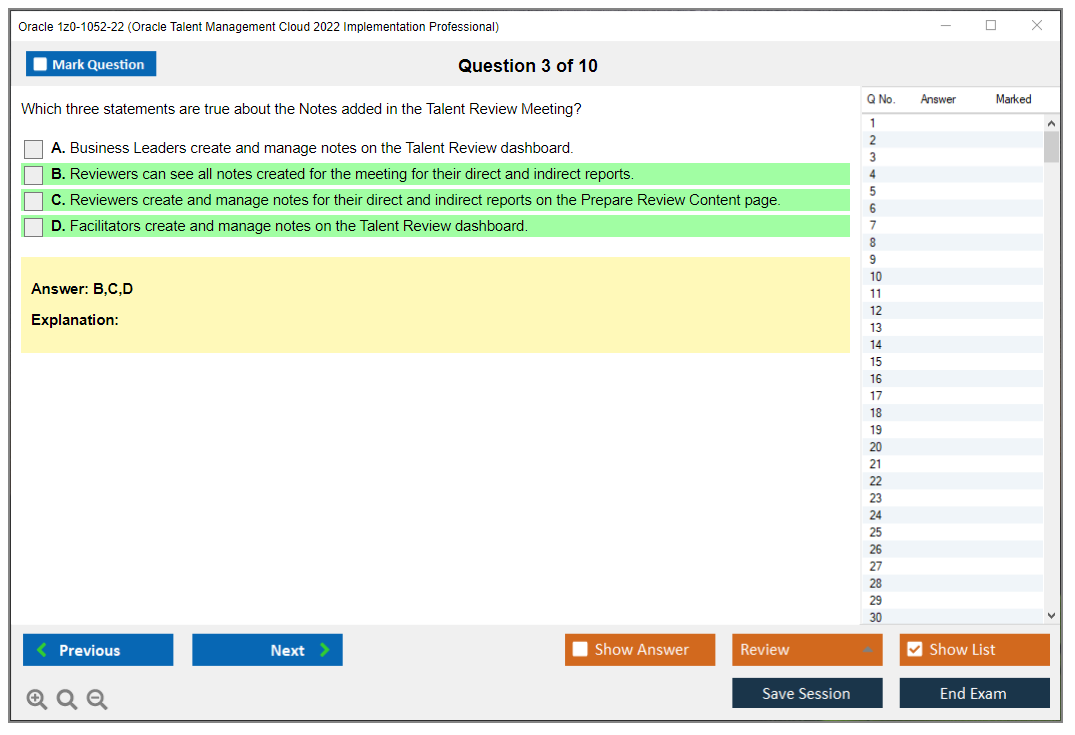Click the down arrow on question list scrollbar
Viewport: 1075px width, 735px height.
tap(1051, 615)
